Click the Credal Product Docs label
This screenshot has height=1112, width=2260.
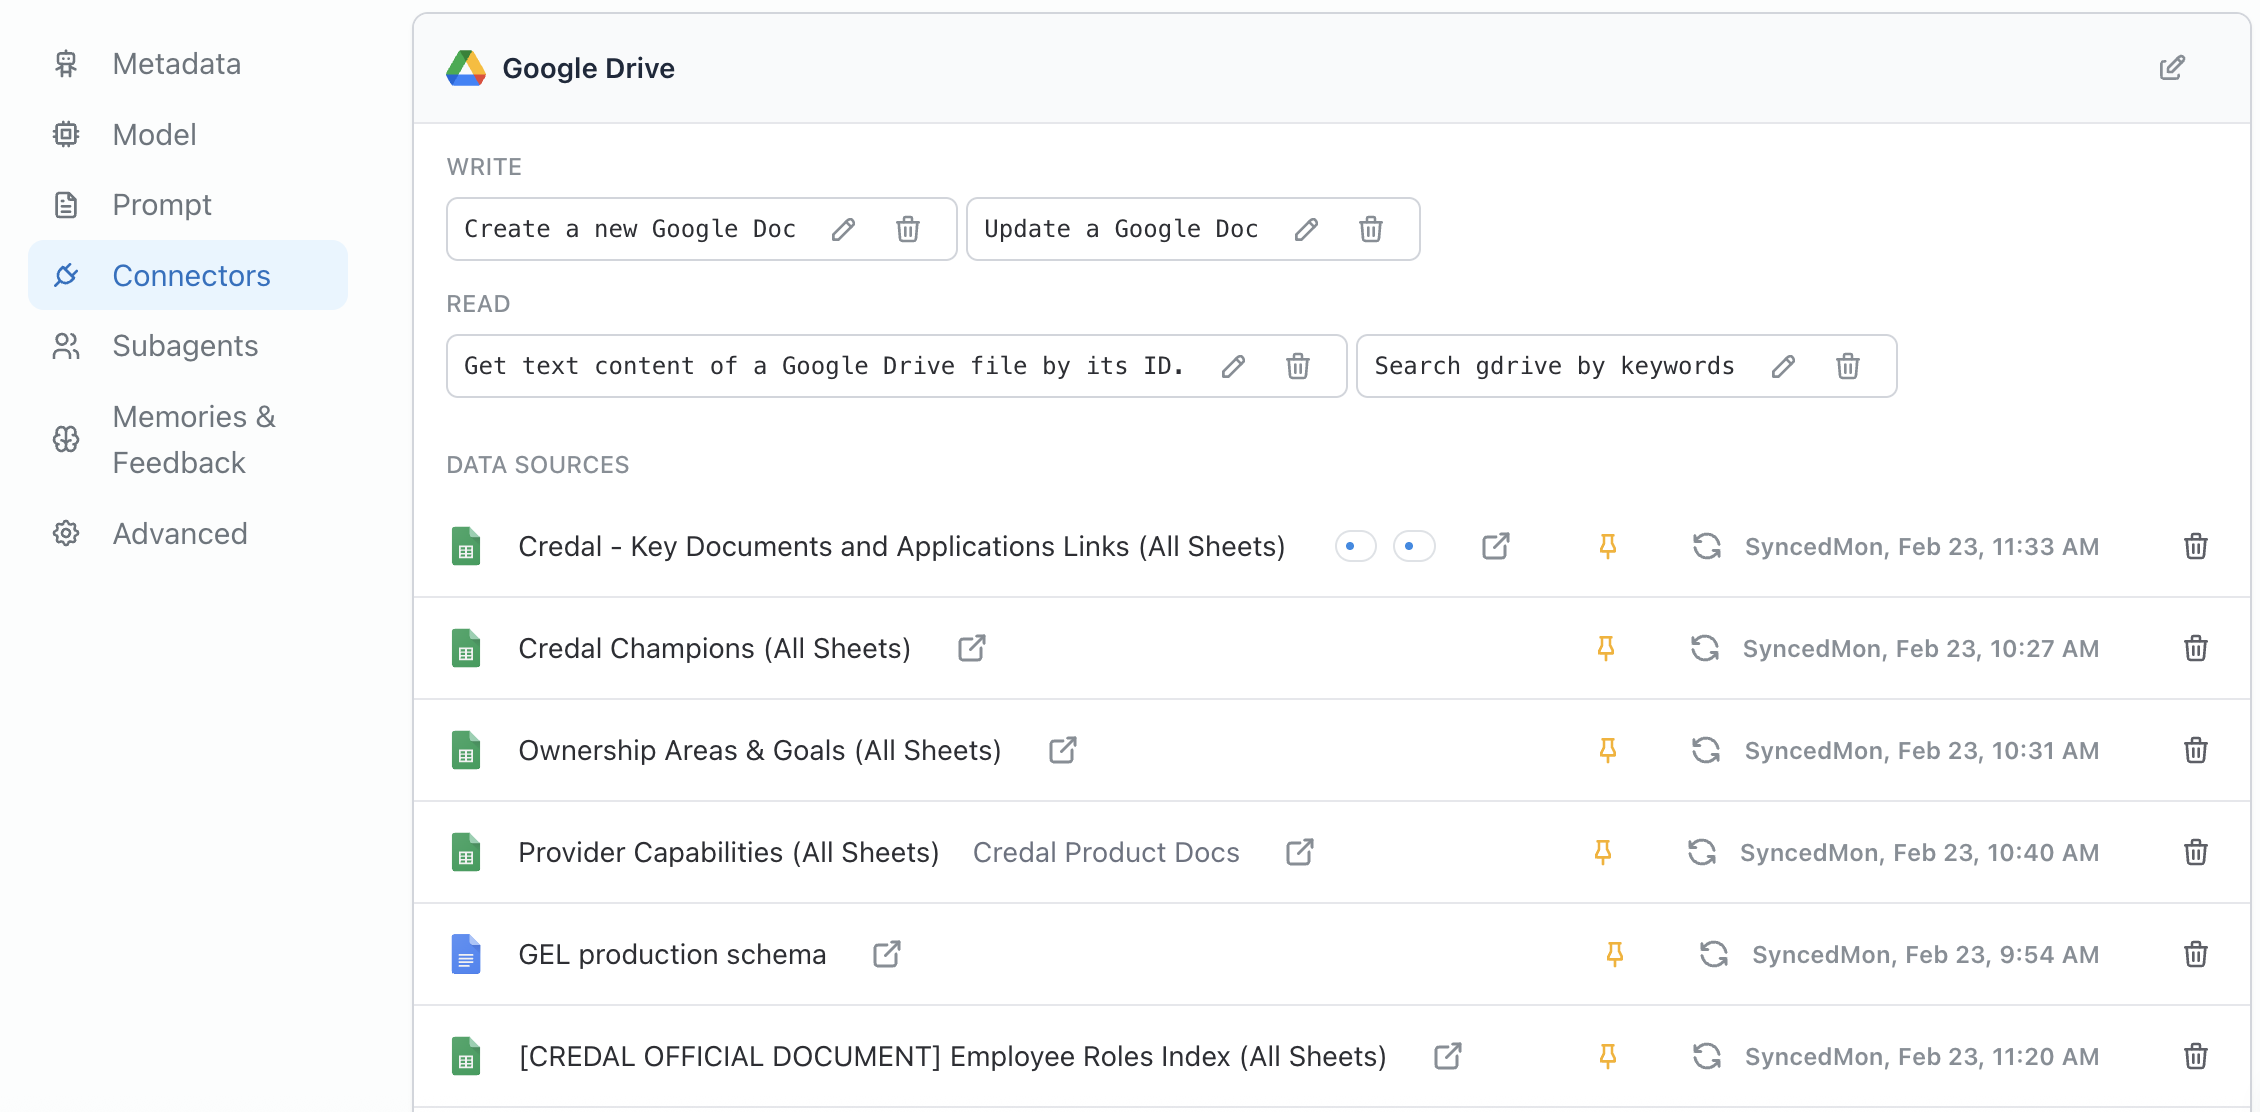click(x=1105, y=852)
